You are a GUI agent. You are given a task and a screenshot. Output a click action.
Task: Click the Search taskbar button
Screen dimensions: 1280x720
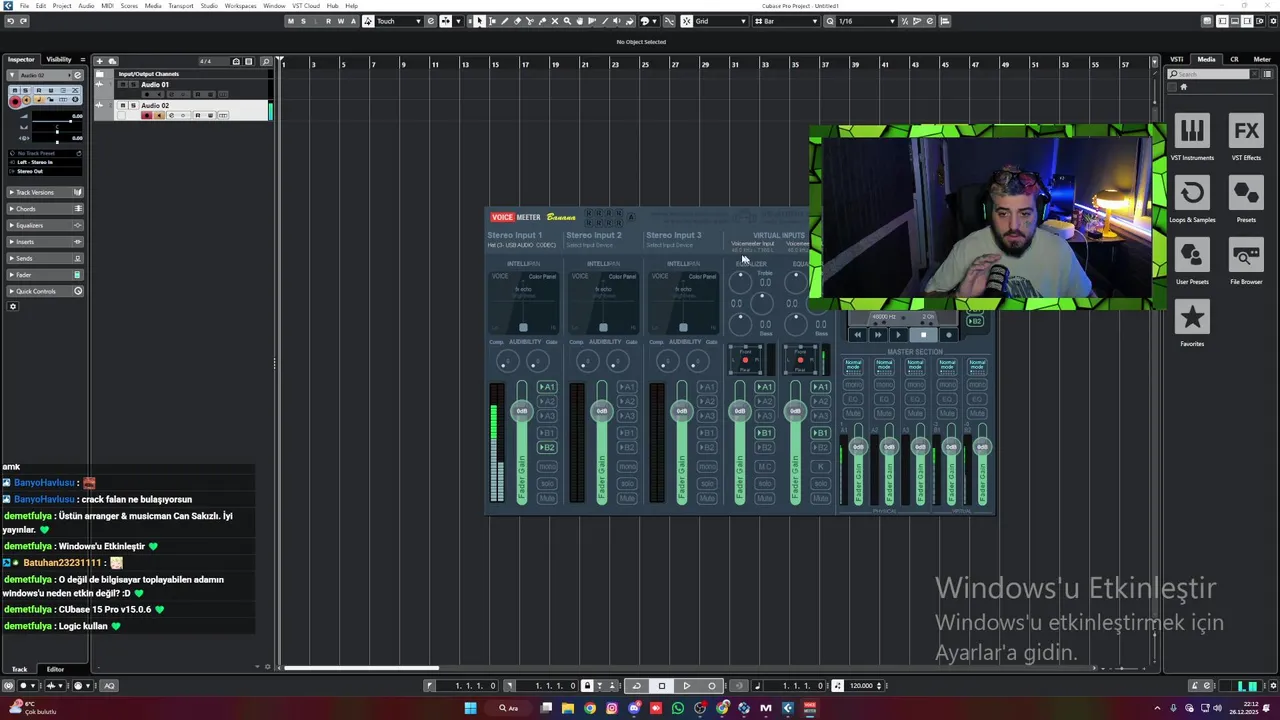(x=508, y=708)
